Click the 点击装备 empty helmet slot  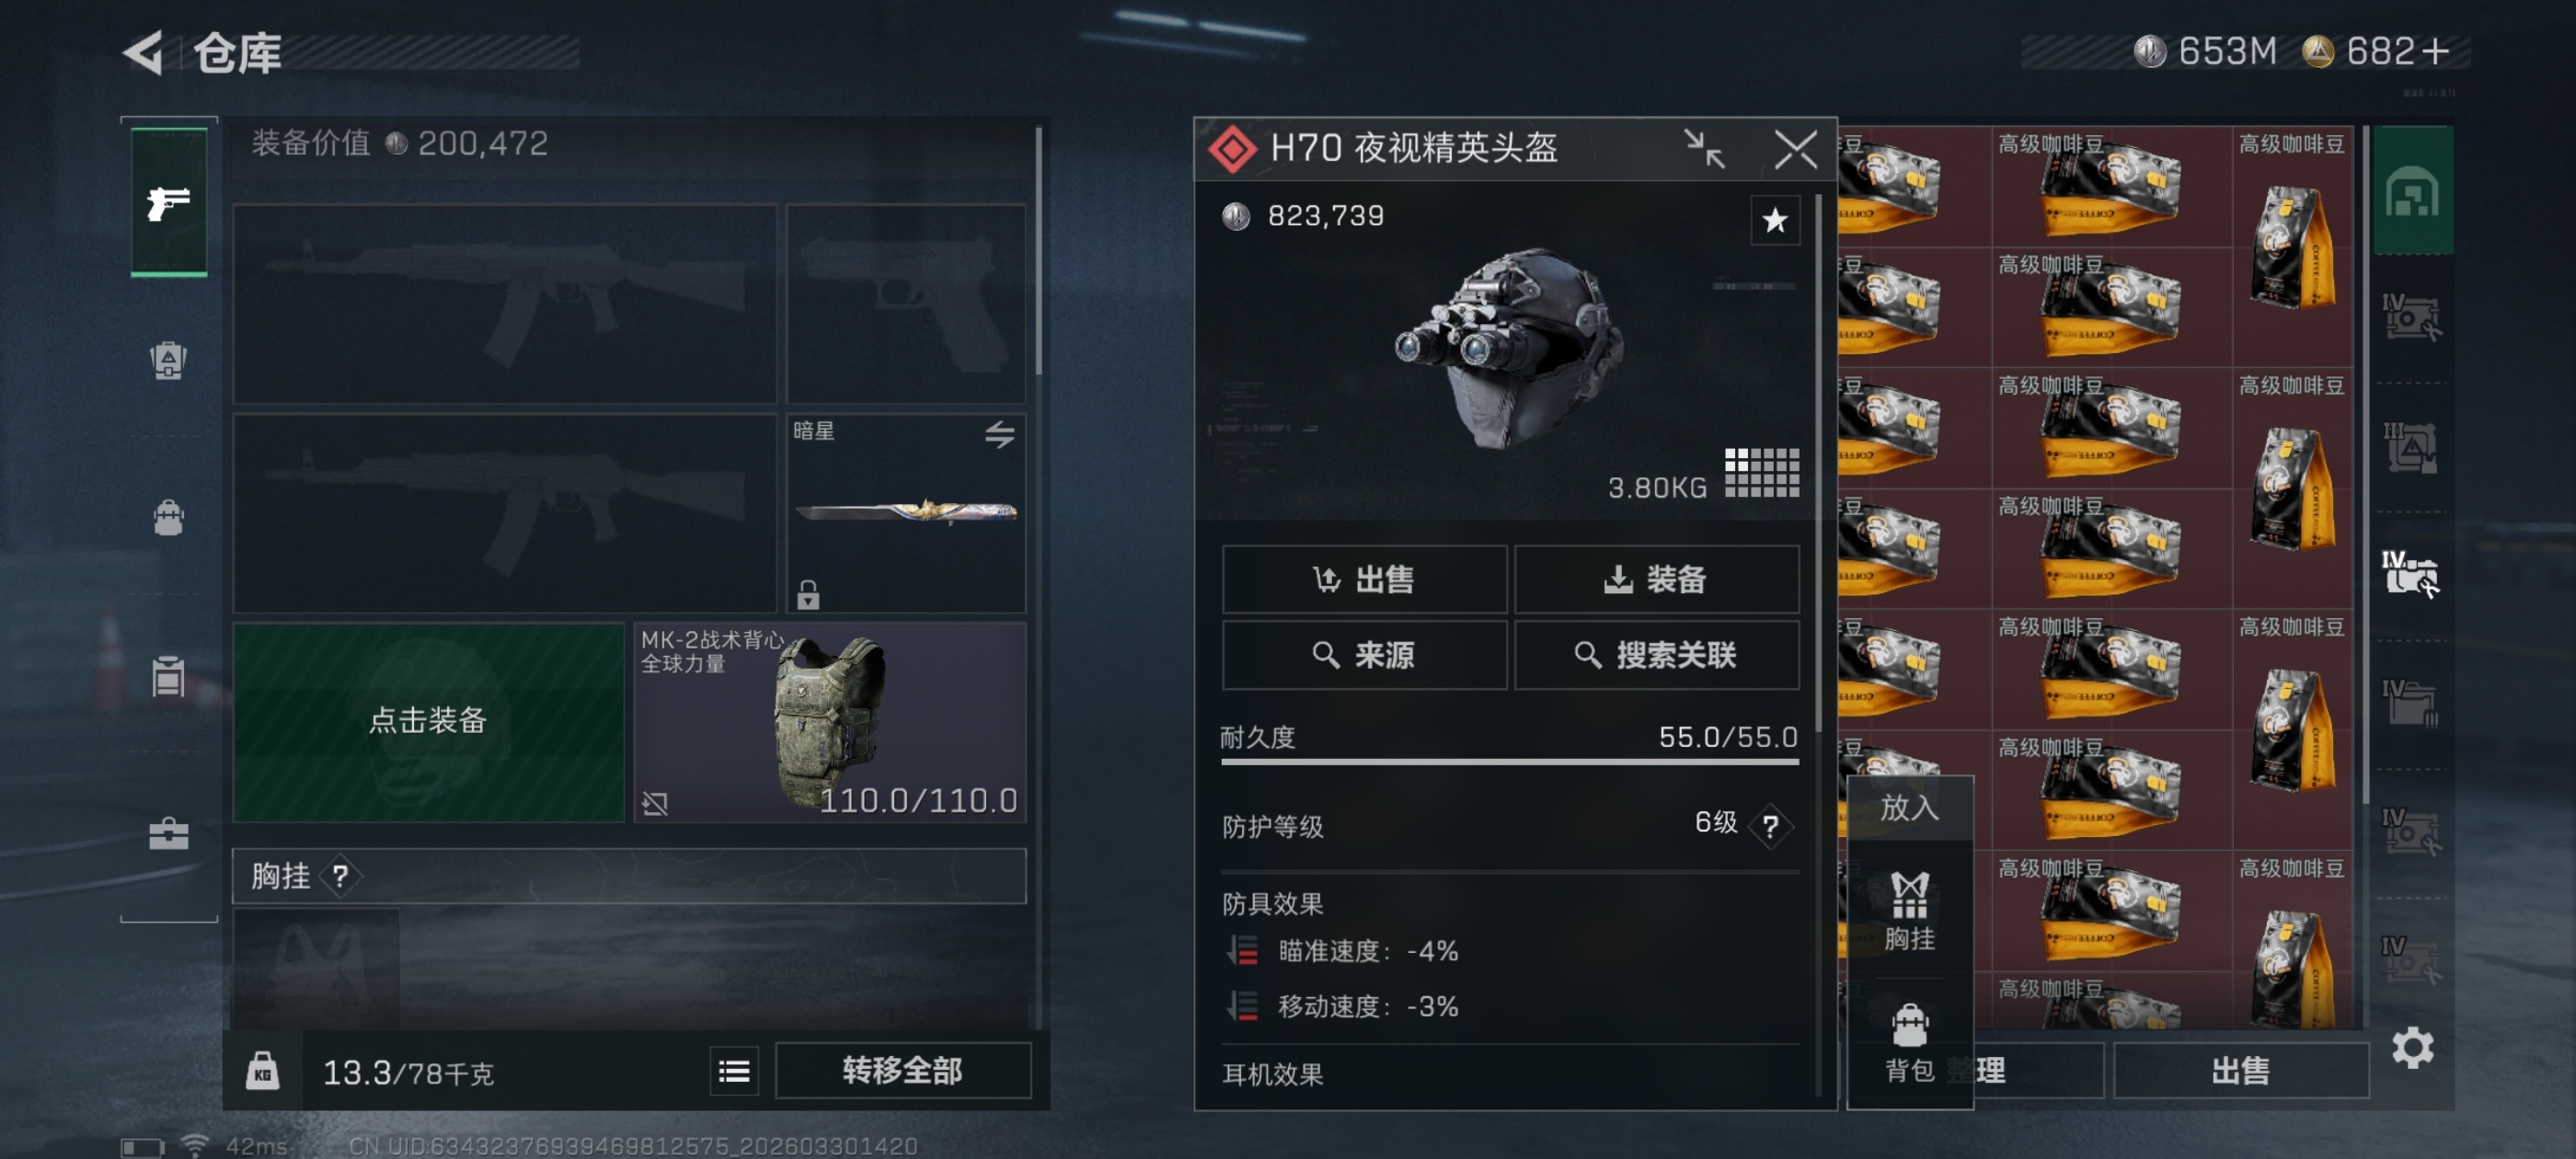coord(428,722)
